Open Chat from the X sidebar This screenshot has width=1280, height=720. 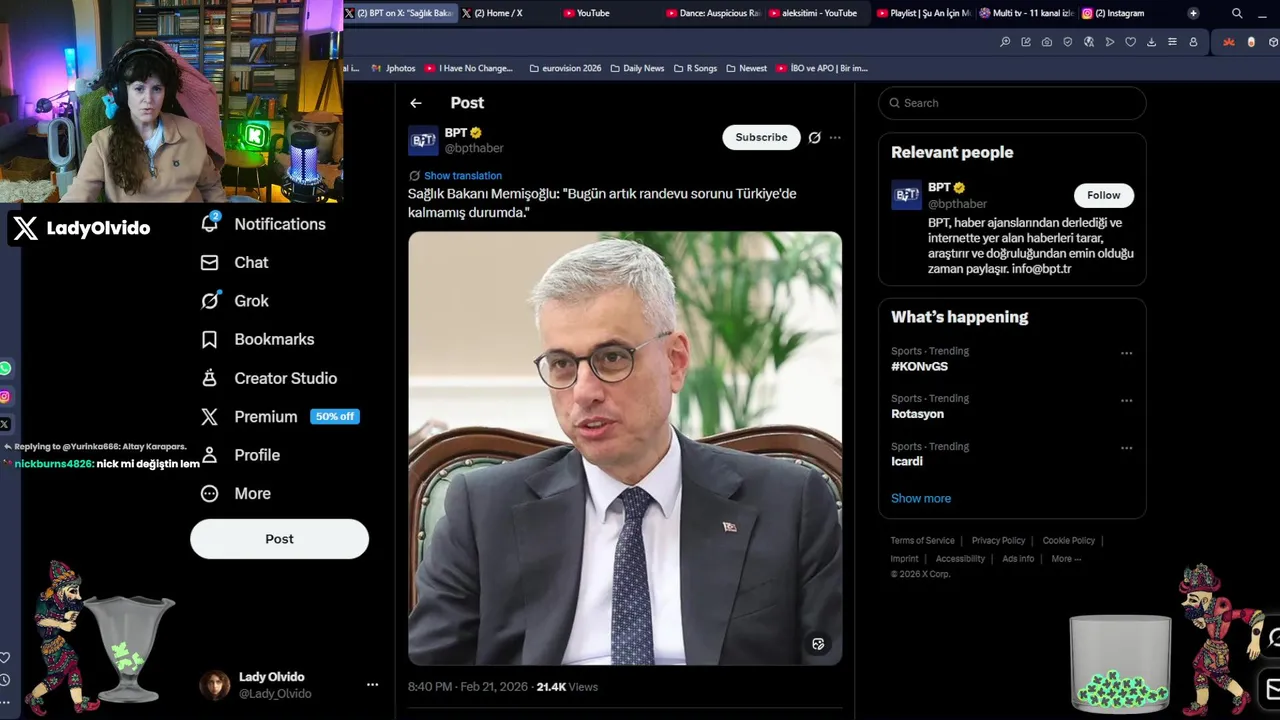235,262
